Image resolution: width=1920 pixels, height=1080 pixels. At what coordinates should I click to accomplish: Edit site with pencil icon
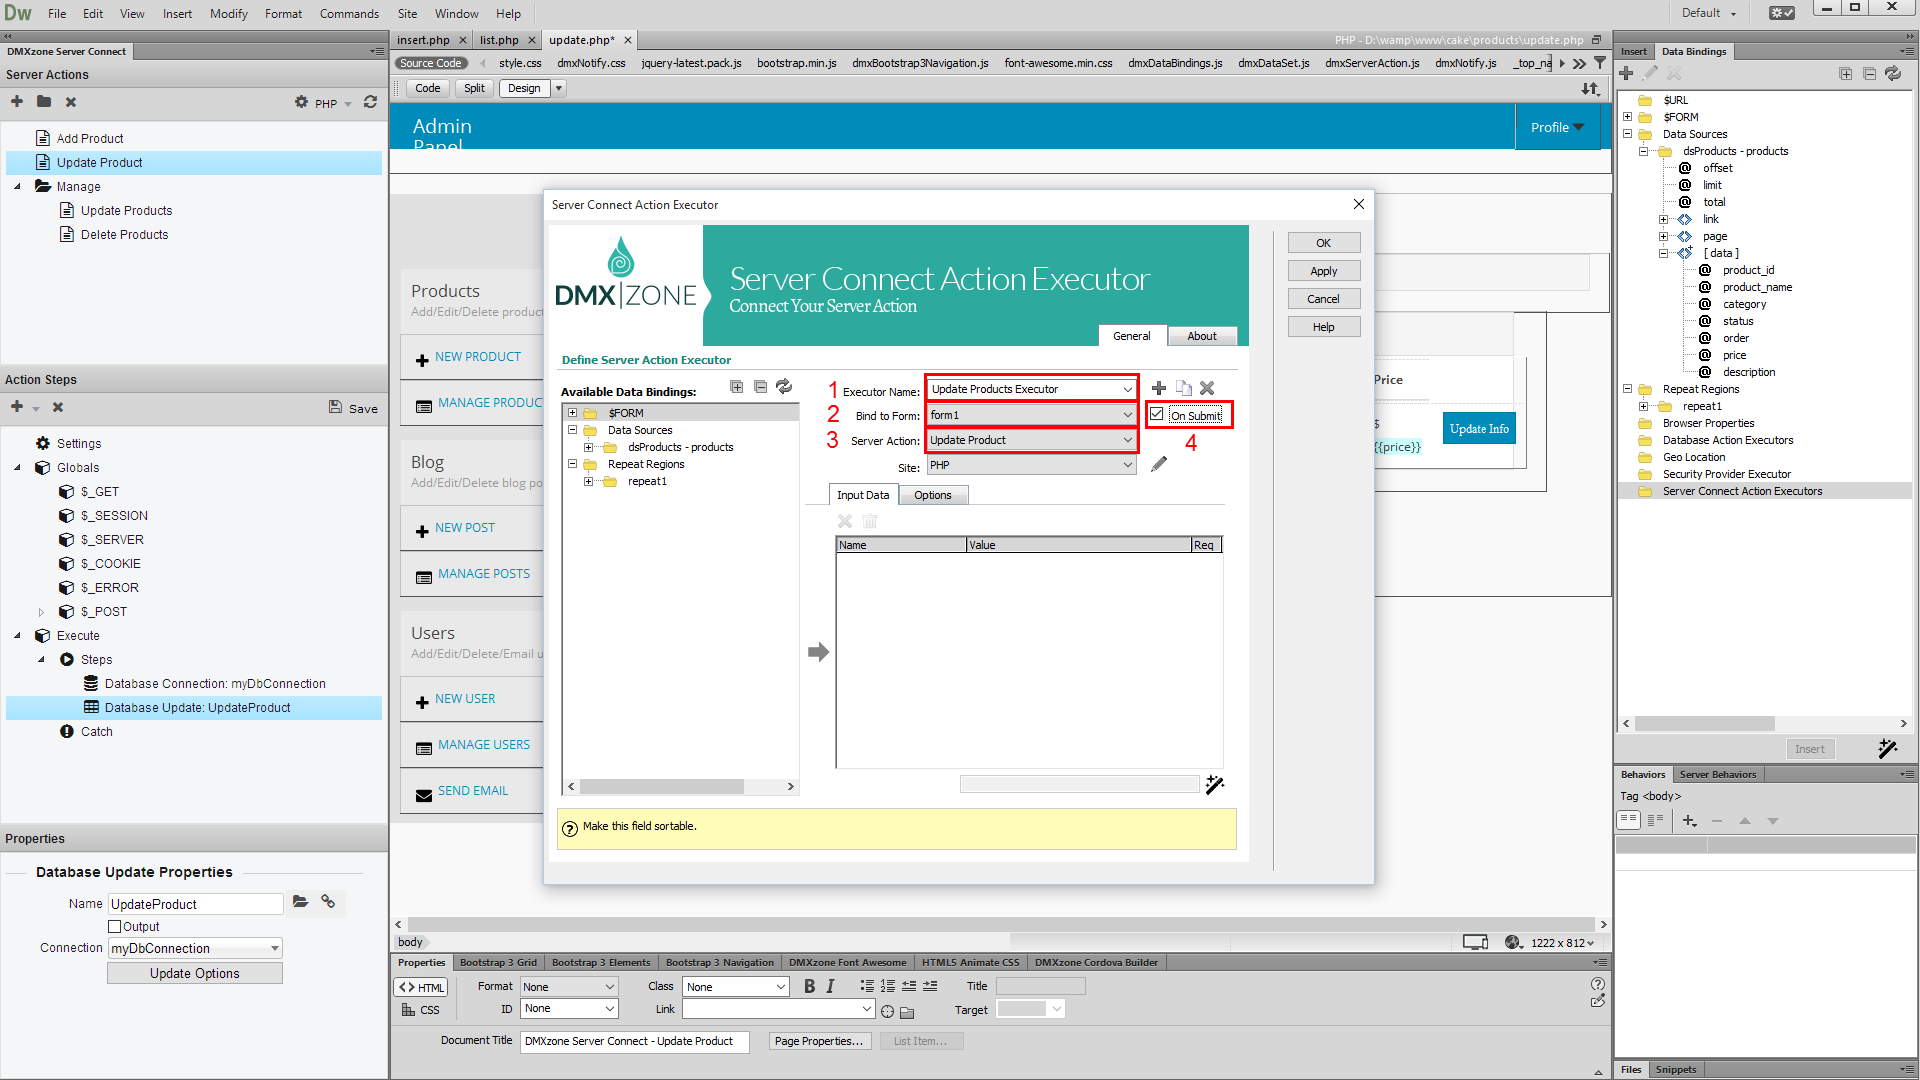pyautogui.click(x=1159, y=464)
